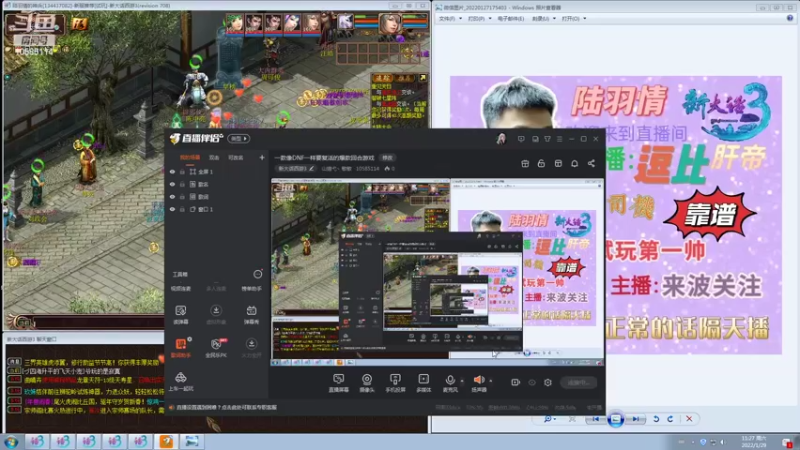
Task: Click the message icon in streaming app title bar
Action: click(x=521, y=139)
